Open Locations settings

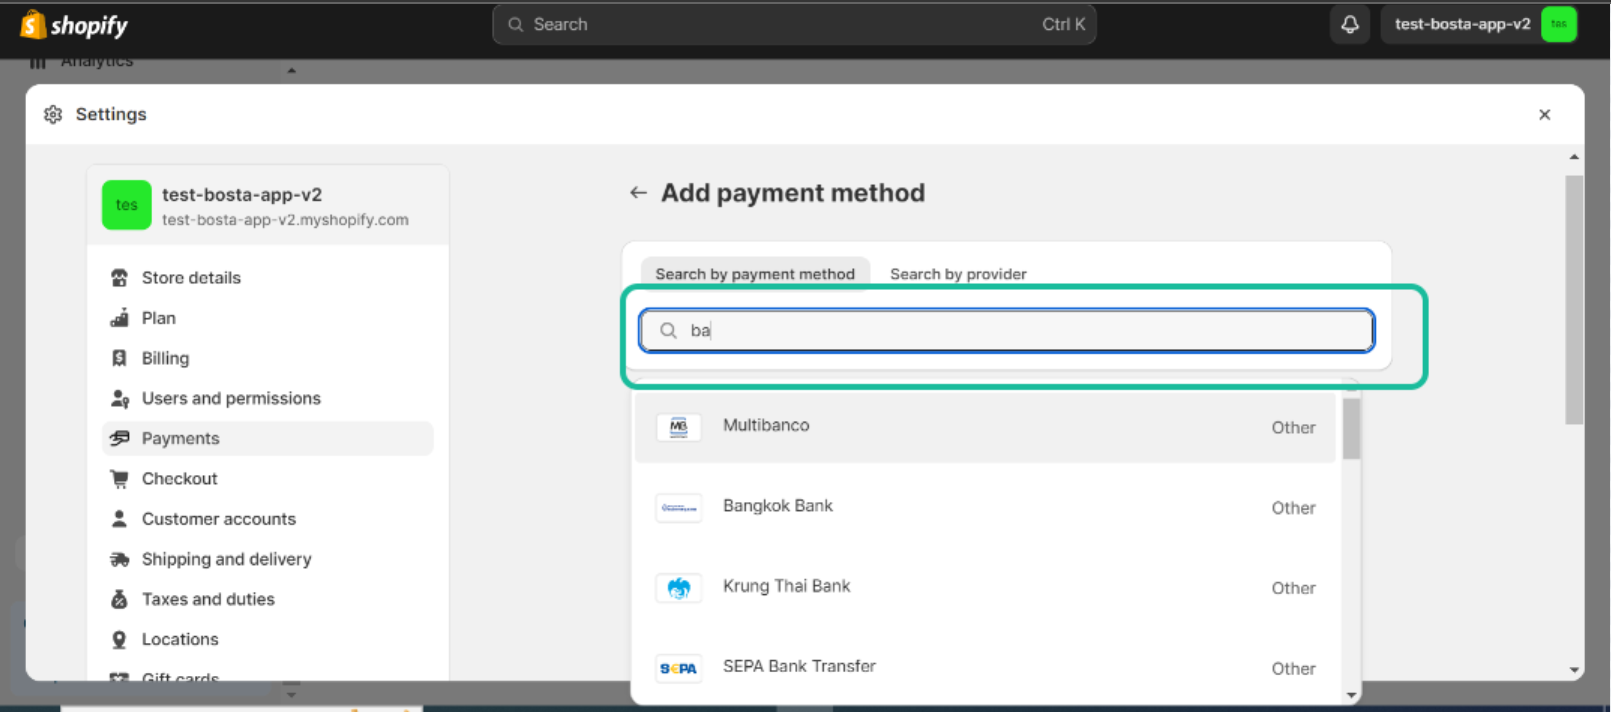pos(268,639)
